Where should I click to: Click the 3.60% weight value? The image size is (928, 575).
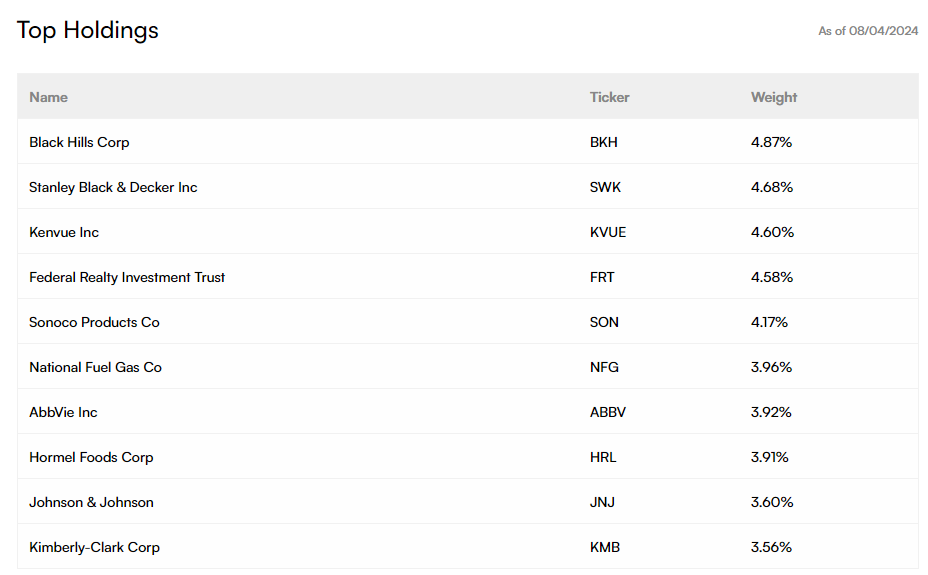tap(772, 502)
